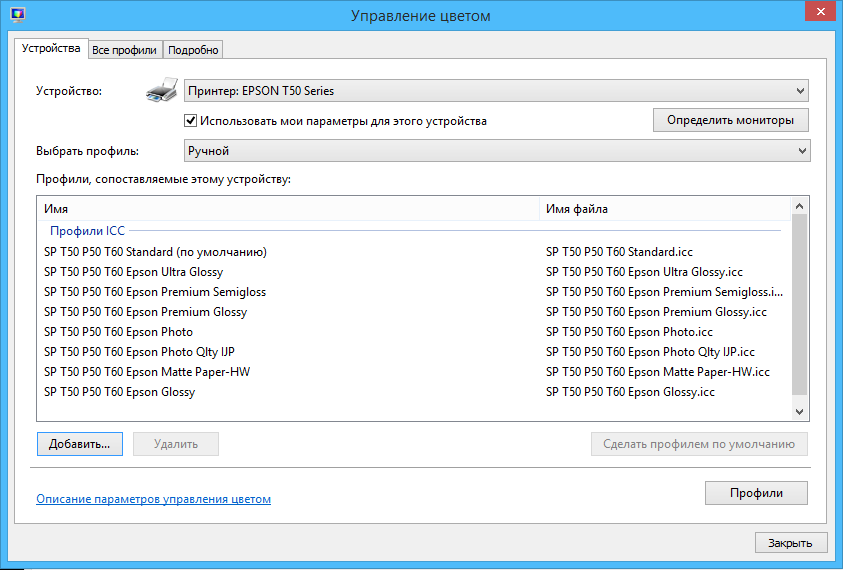Click file name 'SP T50 P50 T60 Epson Photo Qlty IJP.icc'

click(x=650, y=352)
